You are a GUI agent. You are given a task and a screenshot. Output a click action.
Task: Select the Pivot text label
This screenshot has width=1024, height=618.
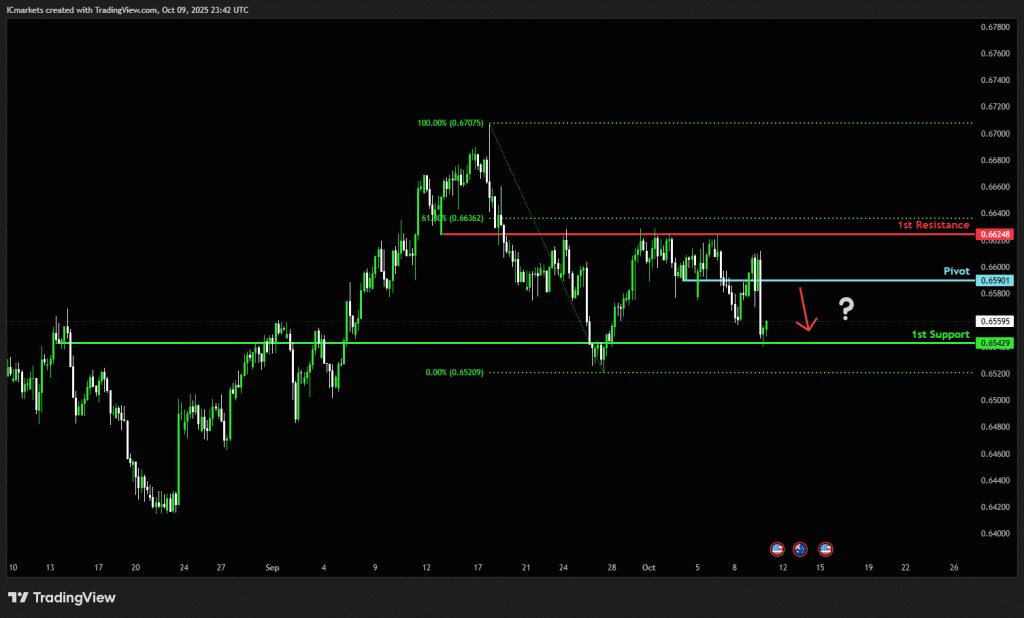coord(957,271)
